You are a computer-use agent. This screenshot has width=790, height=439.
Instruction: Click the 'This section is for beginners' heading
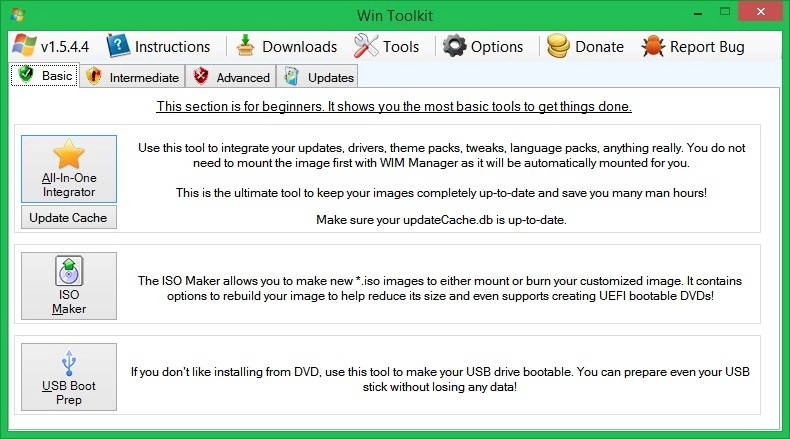click(394, 106)
